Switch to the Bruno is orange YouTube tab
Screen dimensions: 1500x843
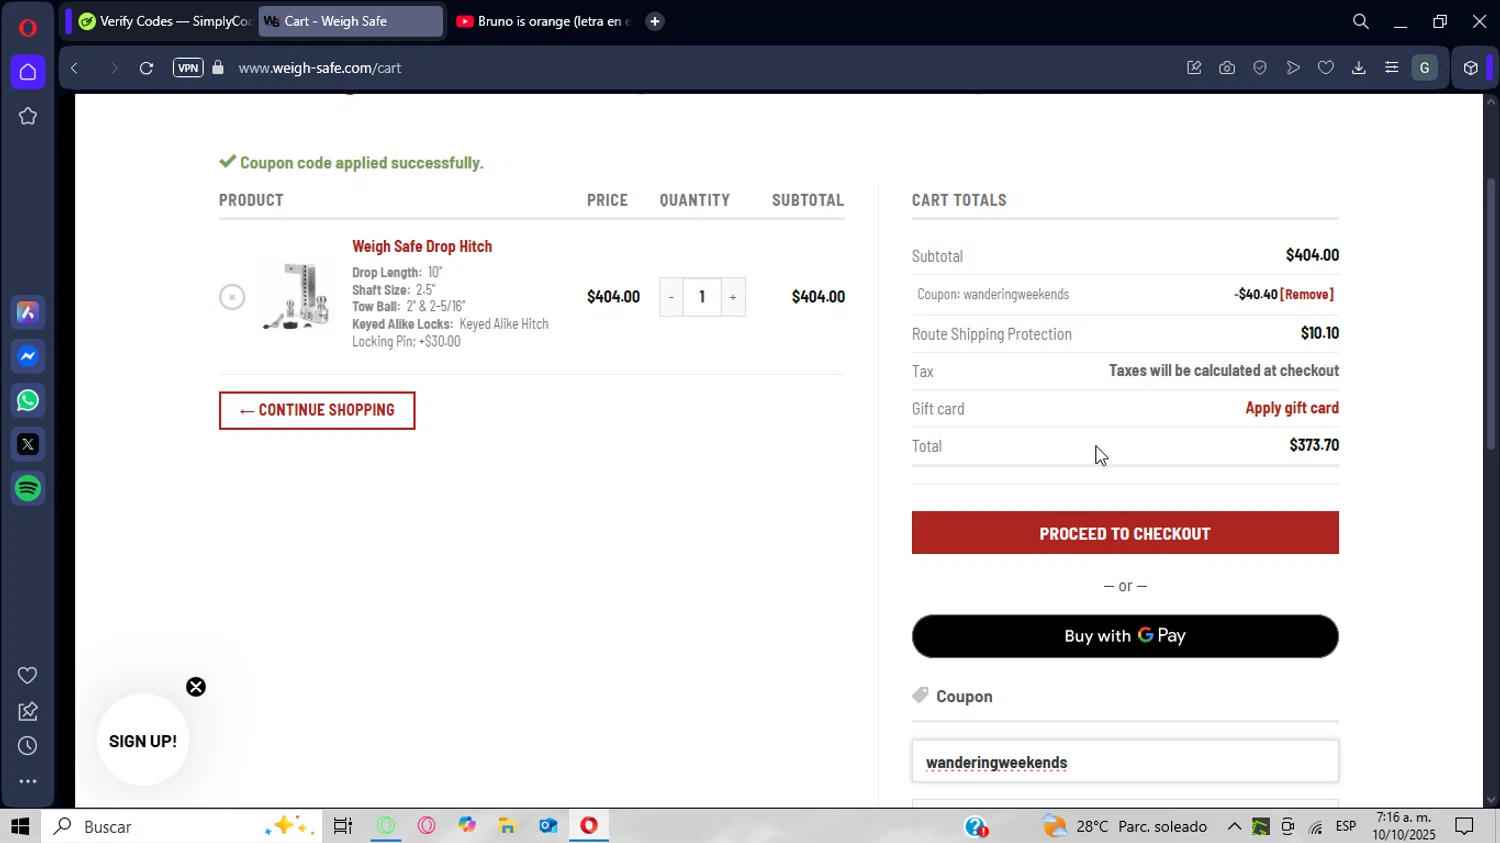coord(541,21)
